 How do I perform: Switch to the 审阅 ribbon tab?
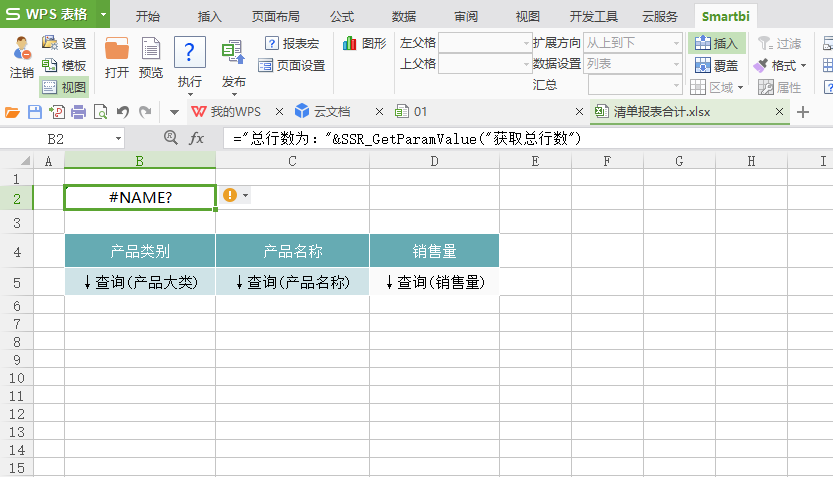click(x=466, y=16)
